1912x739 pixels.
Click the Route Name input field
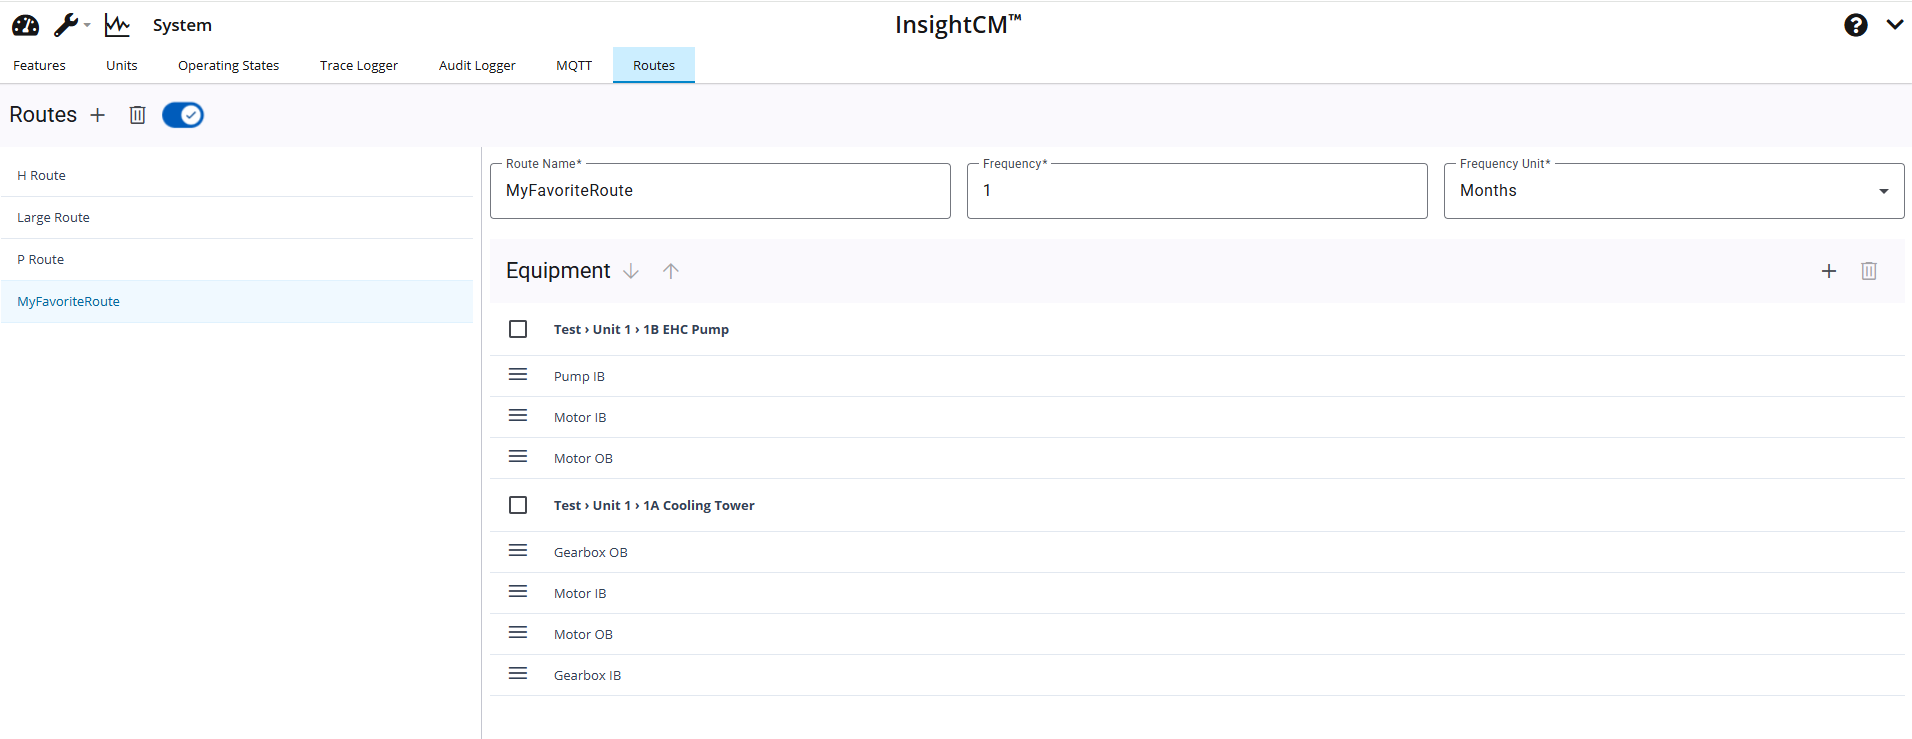(720, 191)
